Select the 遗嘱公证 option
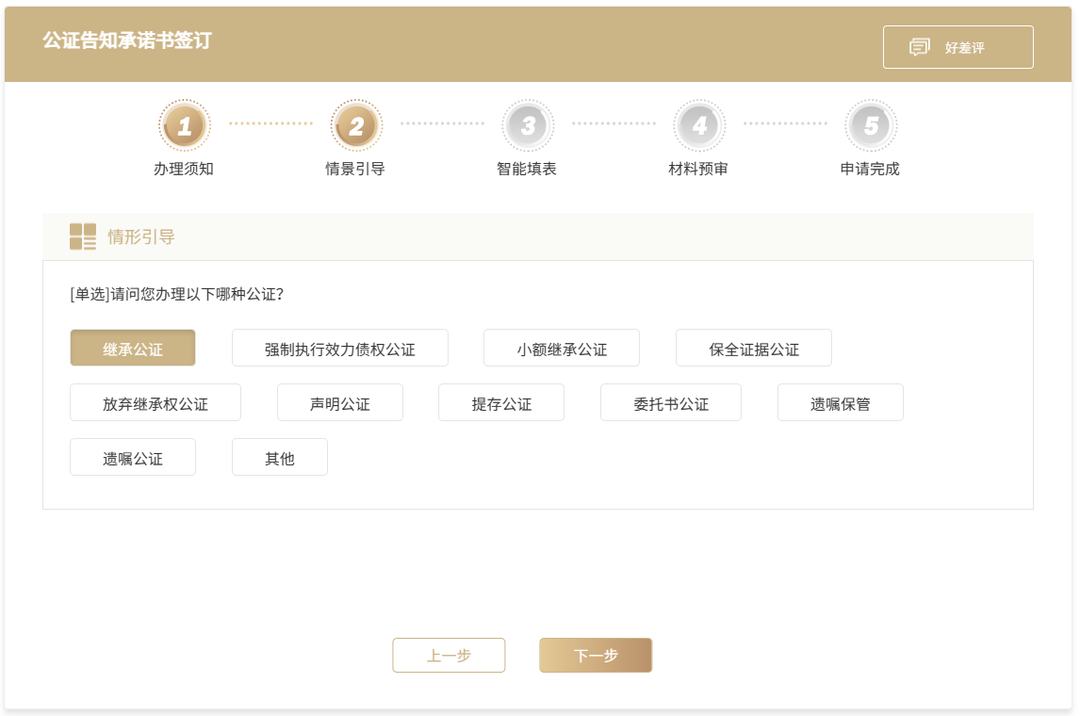Image resolution: width=1080 pixels, height=716 pixels. pos(133,458)
